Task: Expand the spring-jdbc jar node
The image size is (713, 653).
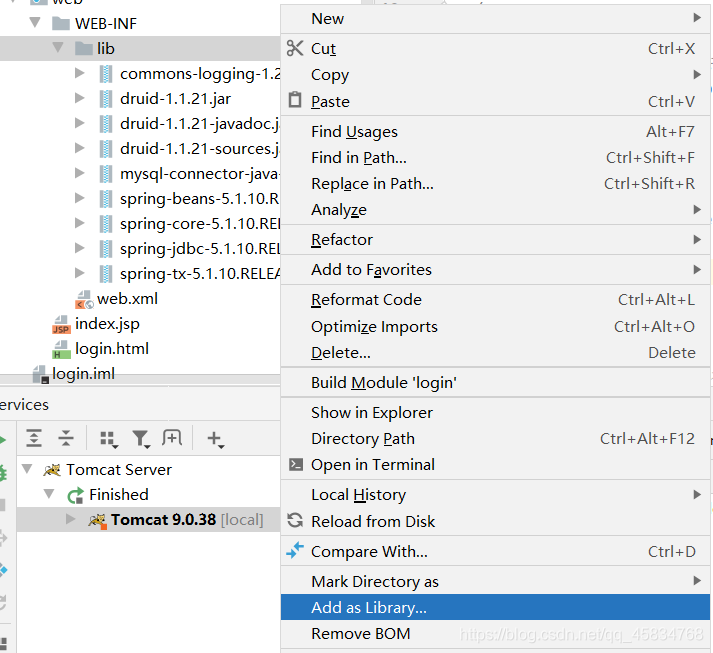Action: (80, 248)
